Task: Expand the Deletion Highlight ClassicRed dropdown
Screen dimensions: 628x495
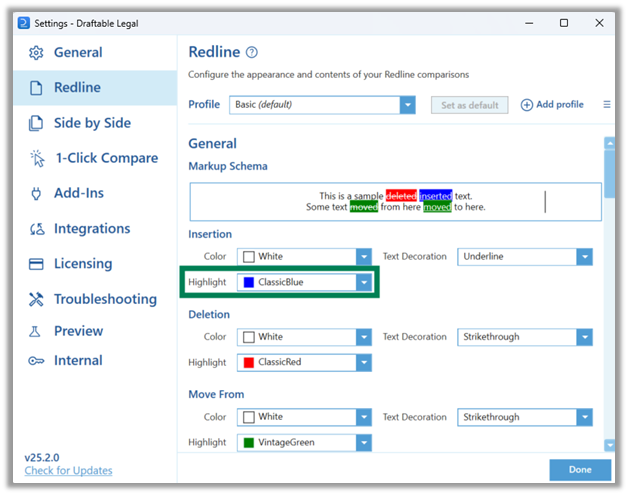Action: tap(364, 362)
